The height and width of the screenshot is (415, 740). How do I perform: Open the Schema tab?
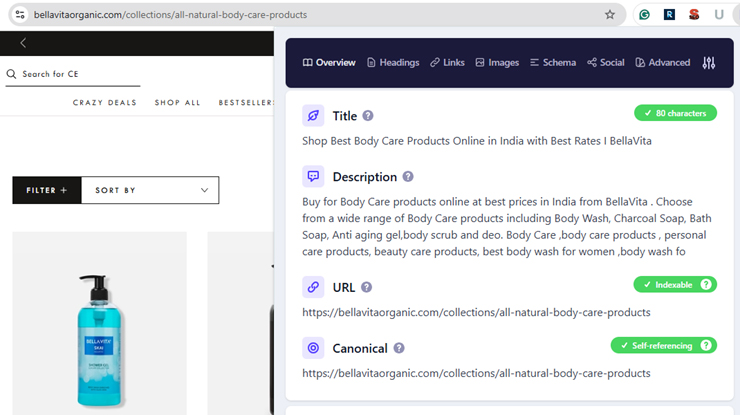pos(553,63)
